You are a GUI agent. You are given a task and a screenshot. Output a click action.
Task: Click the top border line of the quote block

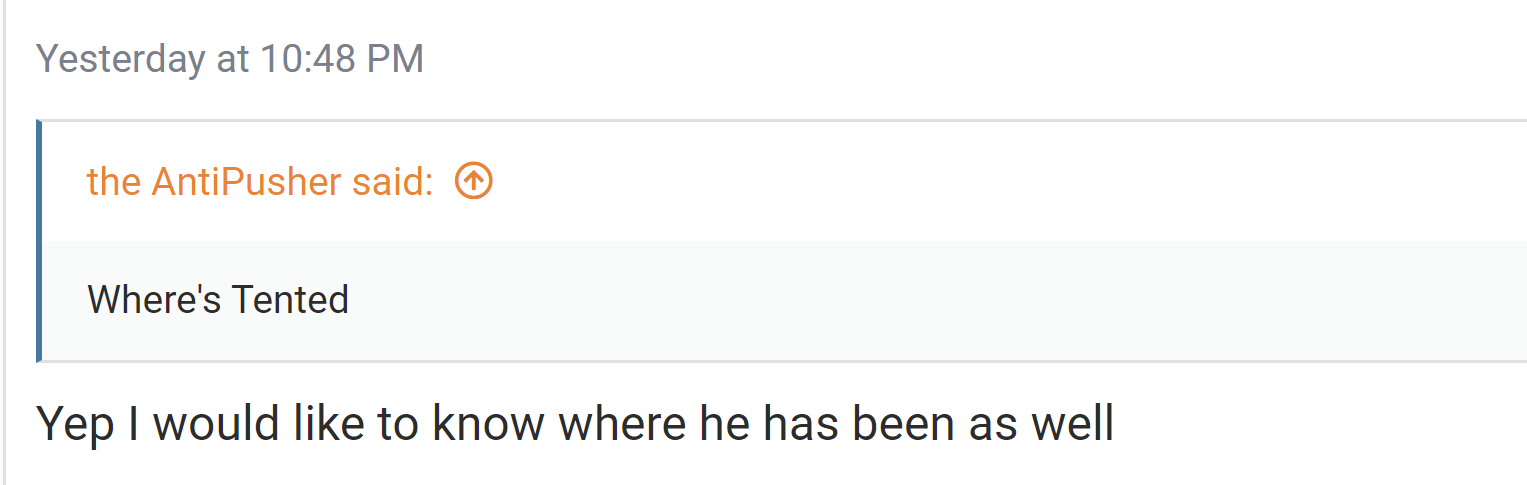(x=784, y=121)
